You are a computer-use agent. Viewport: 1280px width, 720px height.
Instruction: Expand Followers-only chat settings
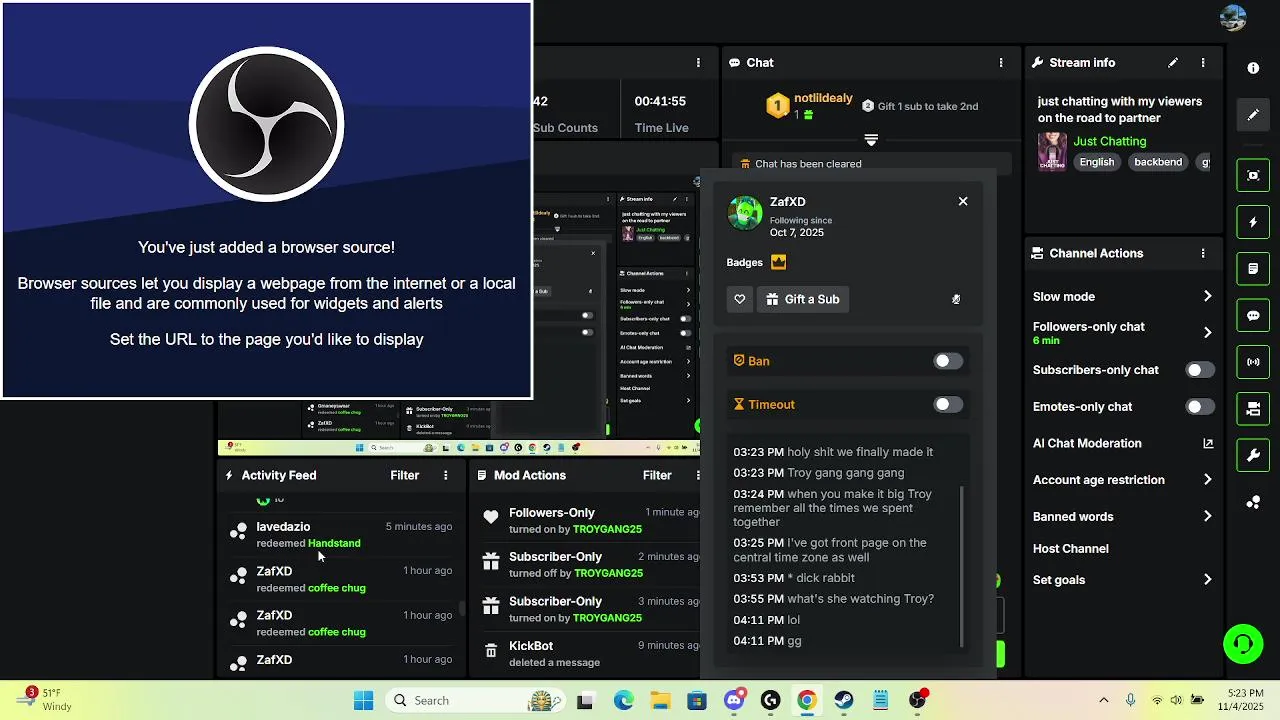pos(1207,332)
